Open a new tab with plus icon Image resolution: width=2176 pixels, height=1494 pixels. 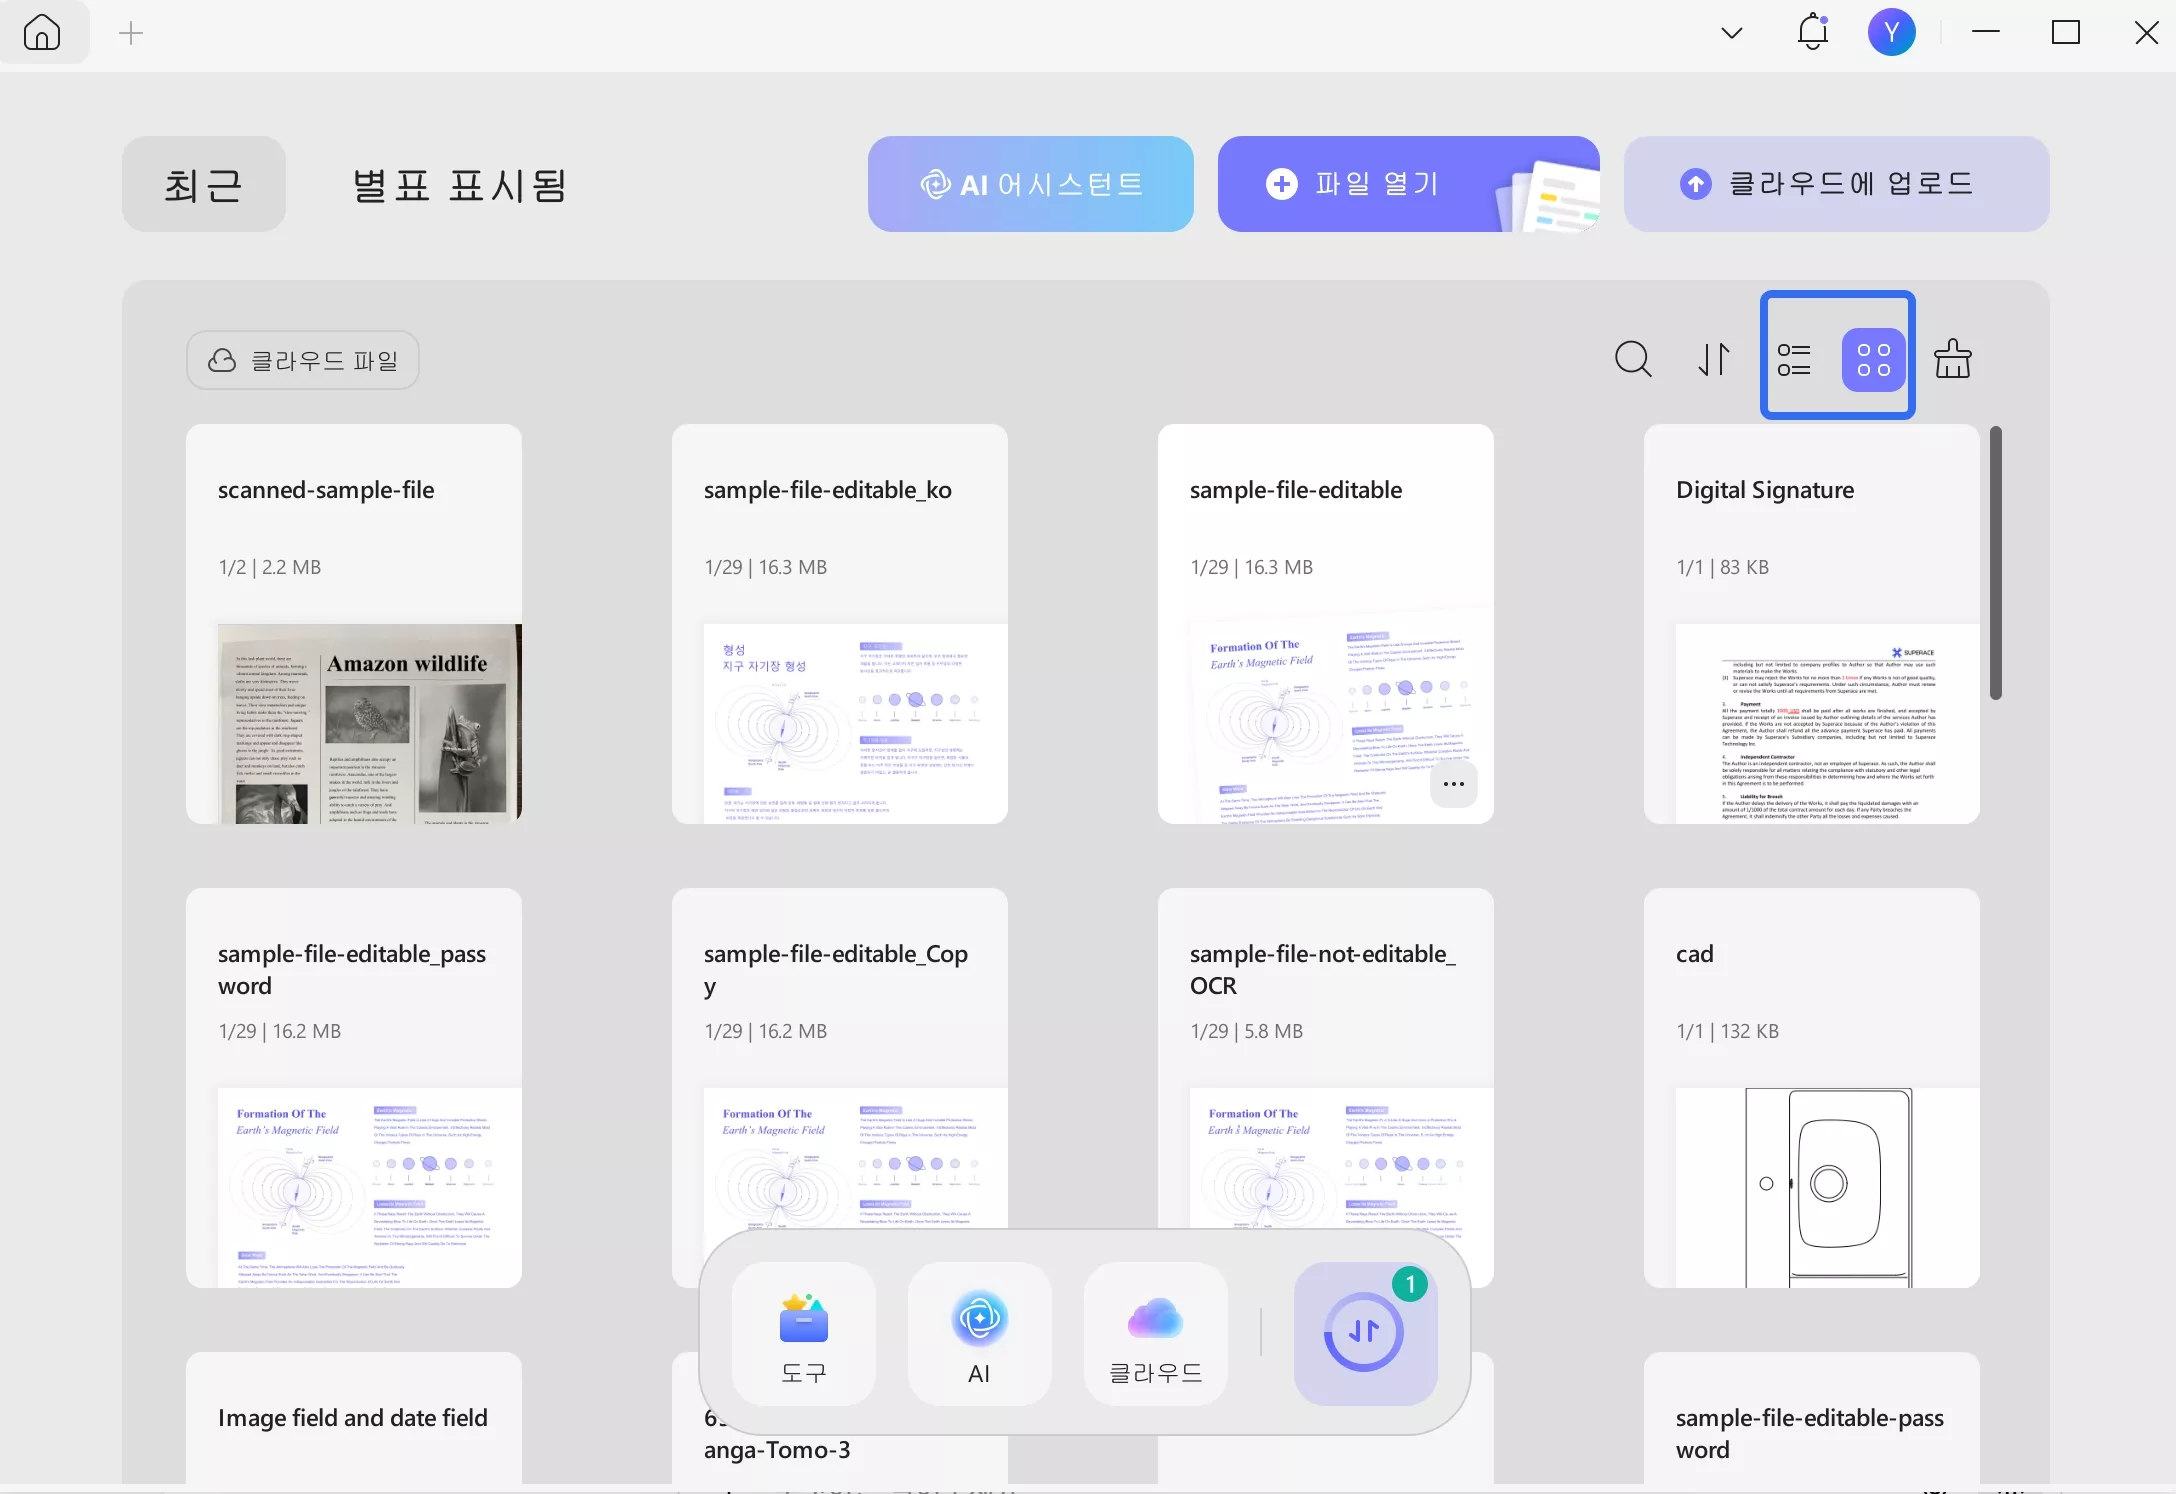click(x=131, y=34)
